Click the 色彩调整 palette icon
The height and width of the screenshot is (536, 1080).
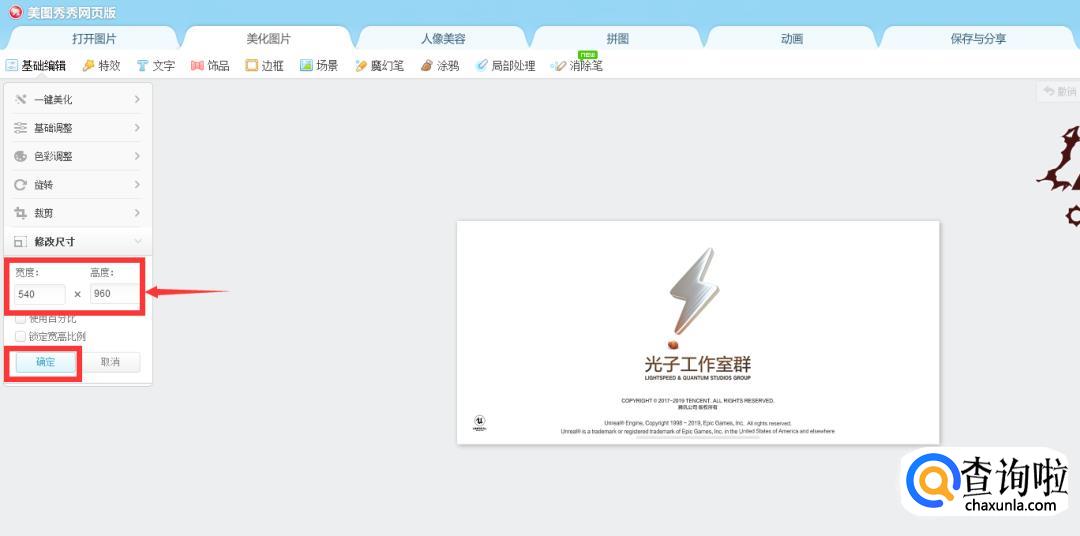[21, 156]
